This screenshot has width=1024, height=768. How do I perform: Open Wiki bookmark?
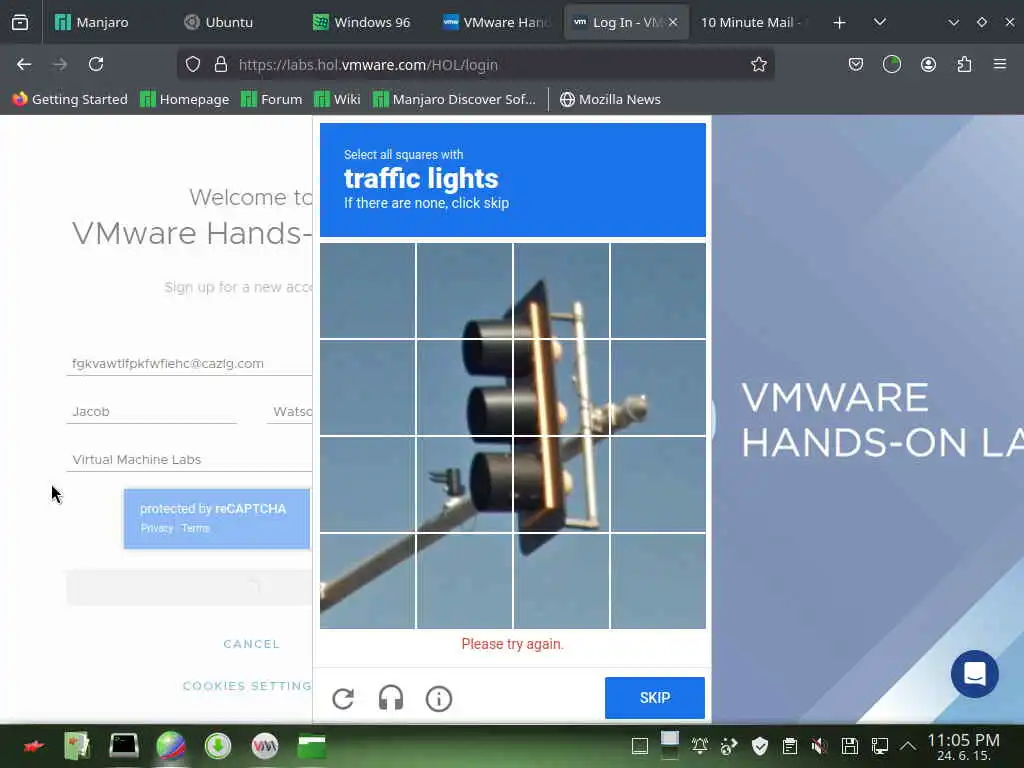(337, 99)
